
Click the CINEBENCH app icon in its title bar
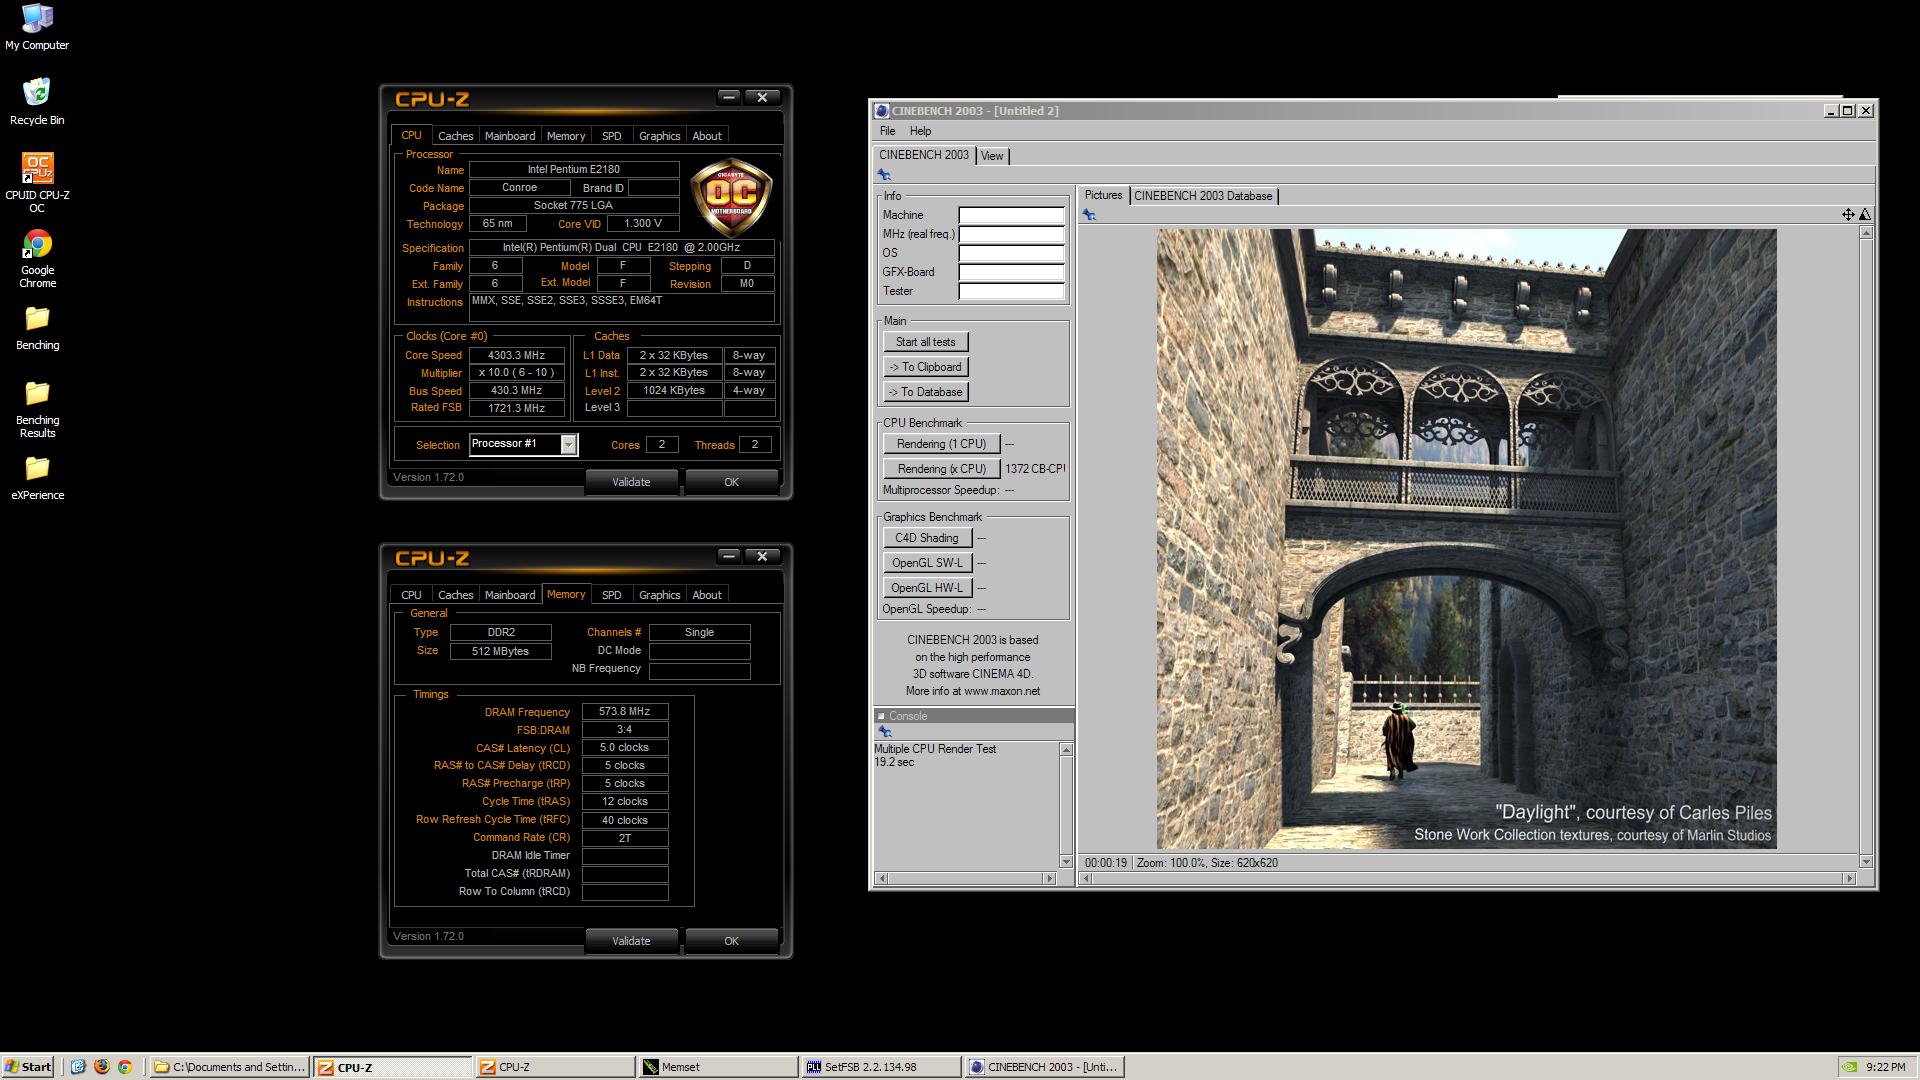coord(882,111)
